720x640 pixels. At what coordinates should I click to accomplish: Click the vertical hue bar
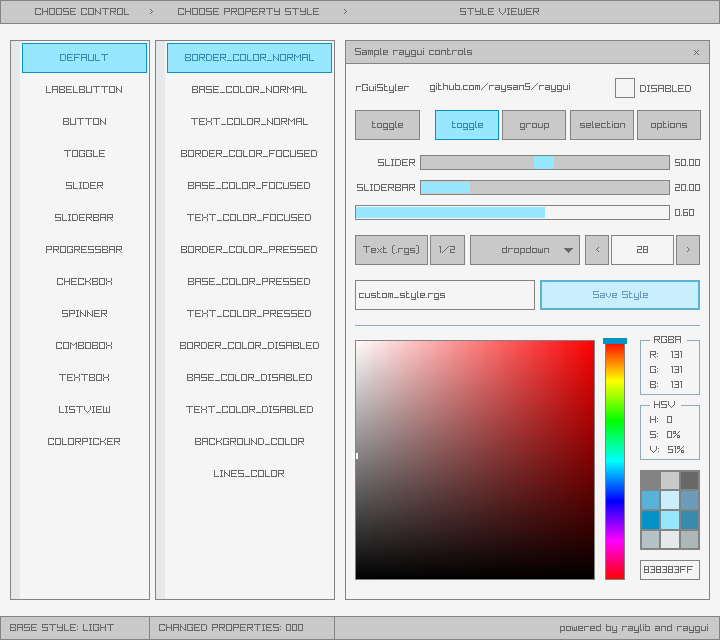pyautogui.click(x=614, y=460)
